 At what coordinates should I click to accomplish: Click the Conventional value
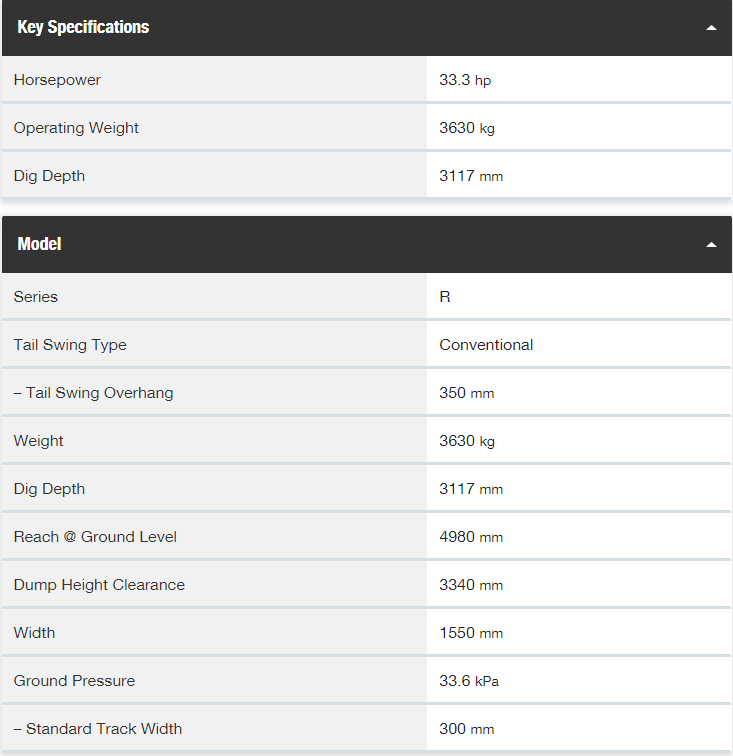(x=486, y=345)
